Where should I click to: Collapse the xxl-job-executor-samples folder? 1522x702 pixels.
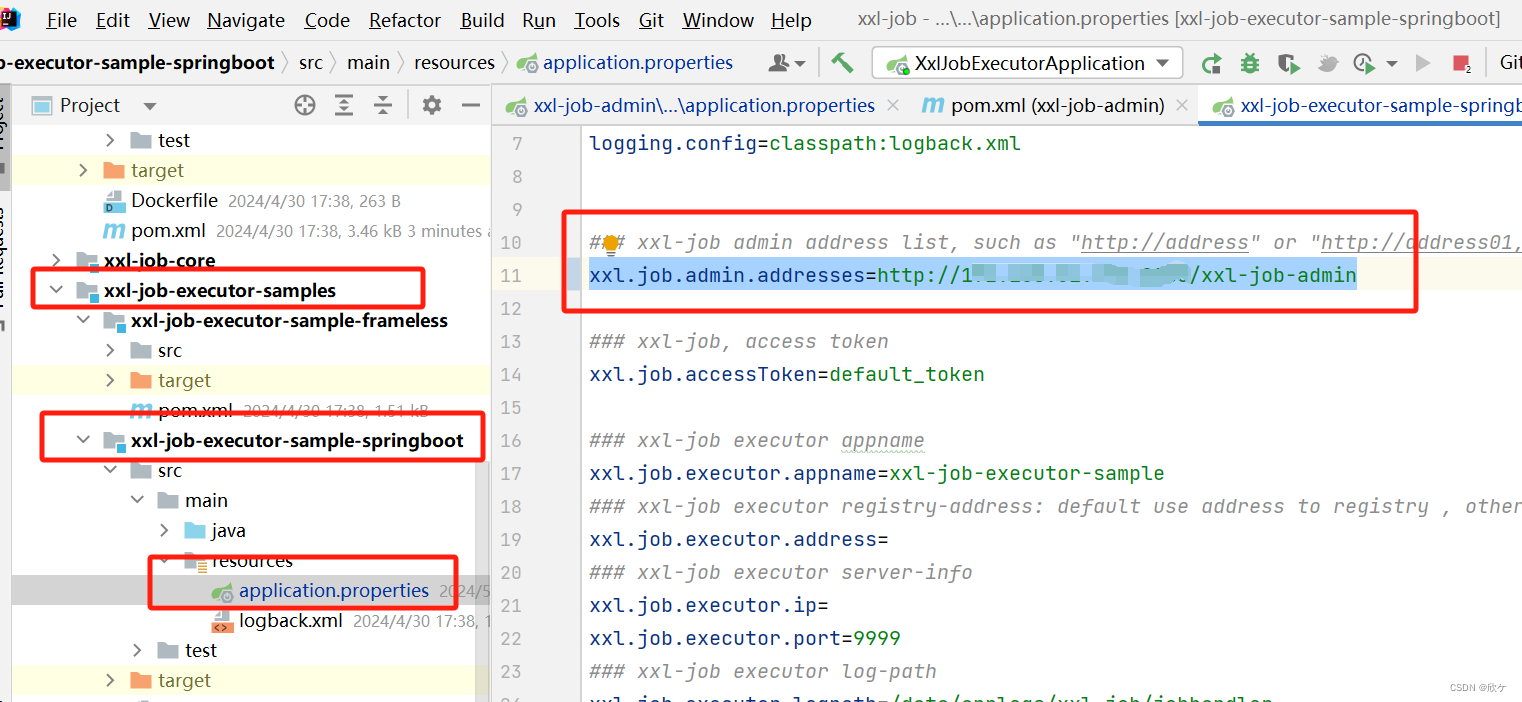[x=57, y=289]
